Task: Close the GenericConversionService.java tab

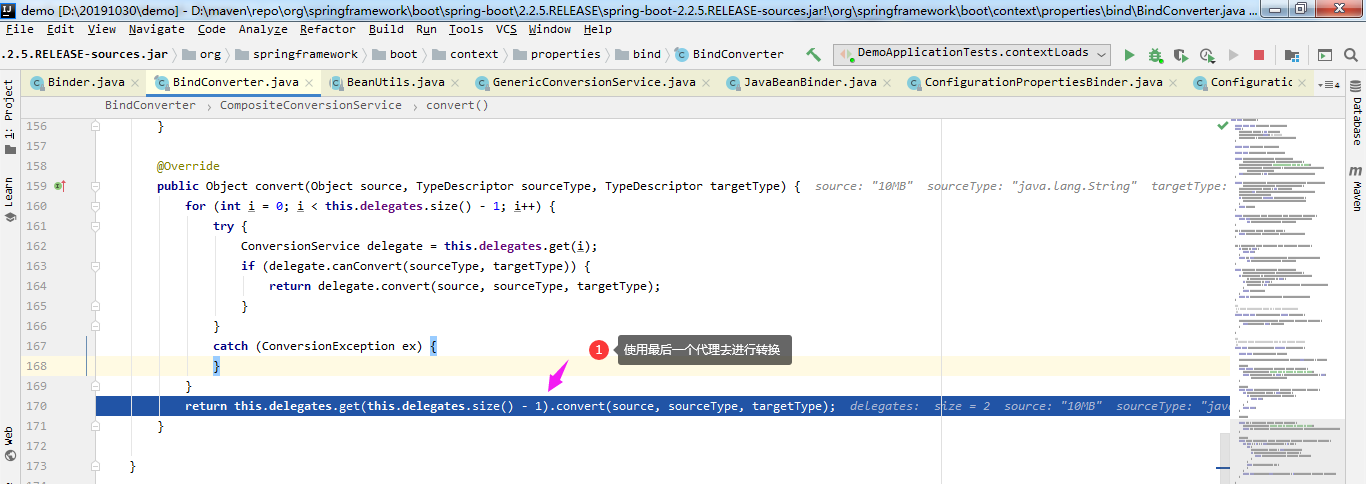Action: point(707,83)
